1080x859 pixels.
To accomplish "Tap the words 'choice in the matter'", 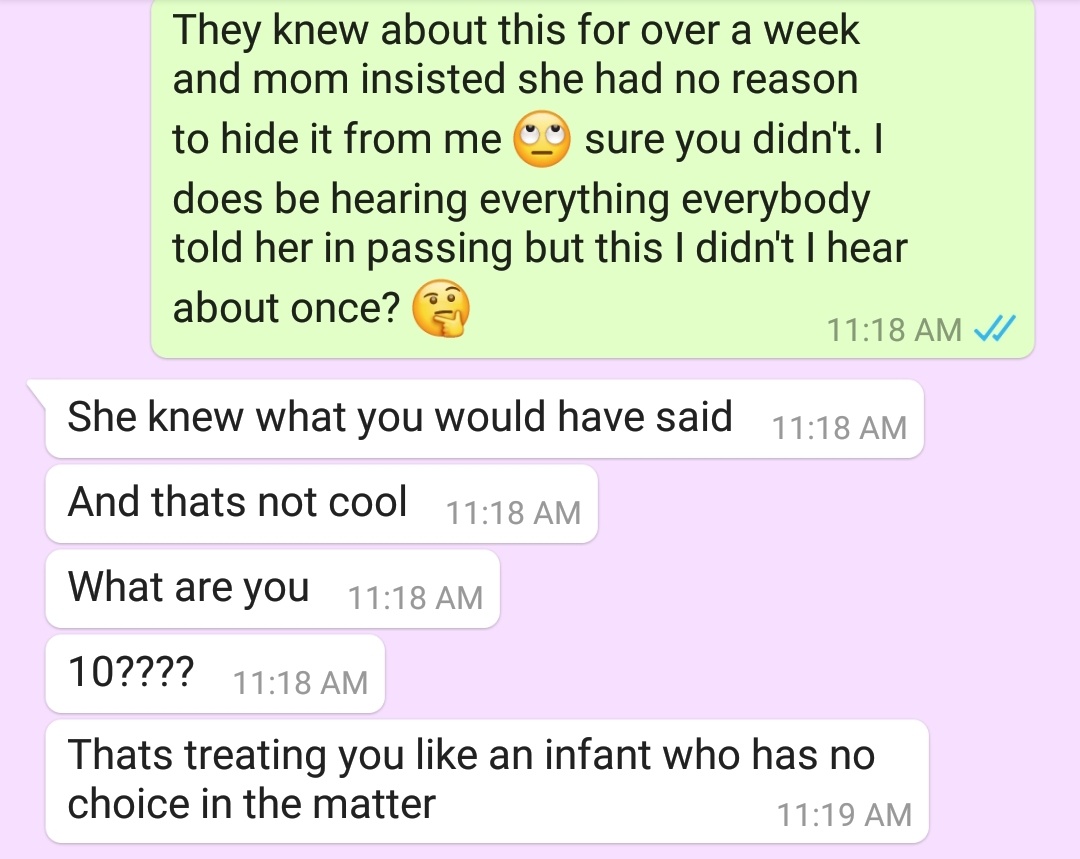I will (x=251, y=804).
